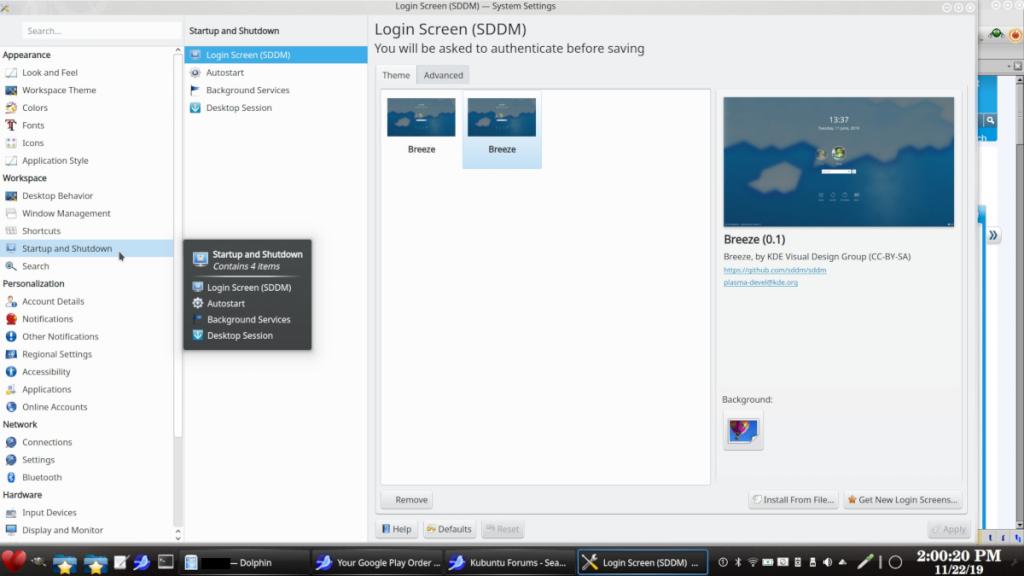Click the Install From File button
This screenshot has height=576, width=1024.
click(793, 500)
